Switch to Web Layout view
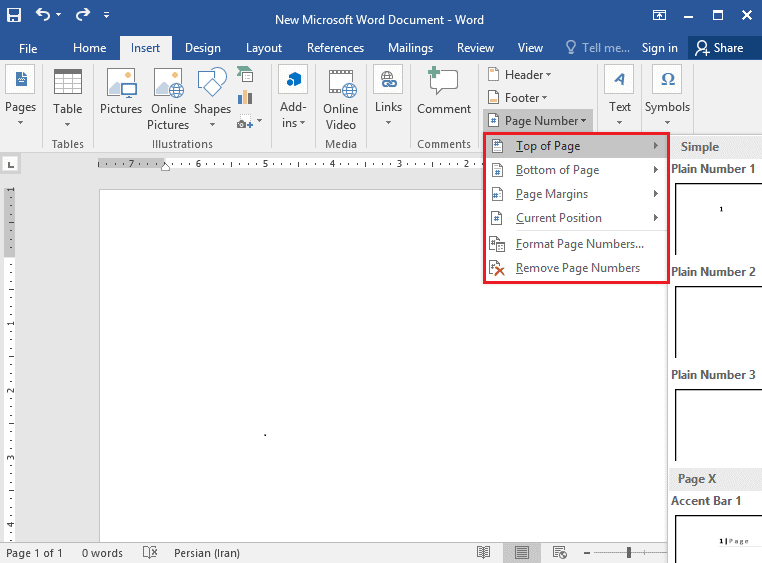762x563 pixels. coord(559,552)
